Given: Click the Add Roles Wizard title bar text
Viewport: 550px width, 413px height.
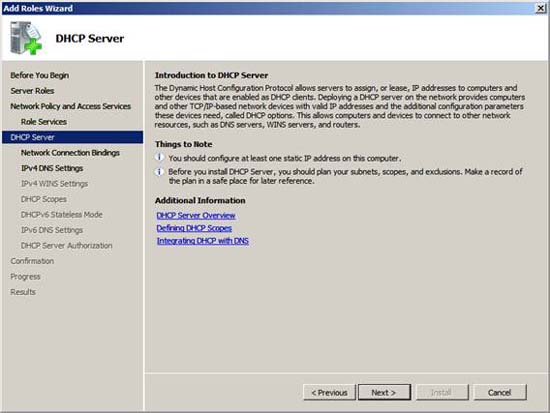Looking at the screenshot, I should click(x=38, y=8).
